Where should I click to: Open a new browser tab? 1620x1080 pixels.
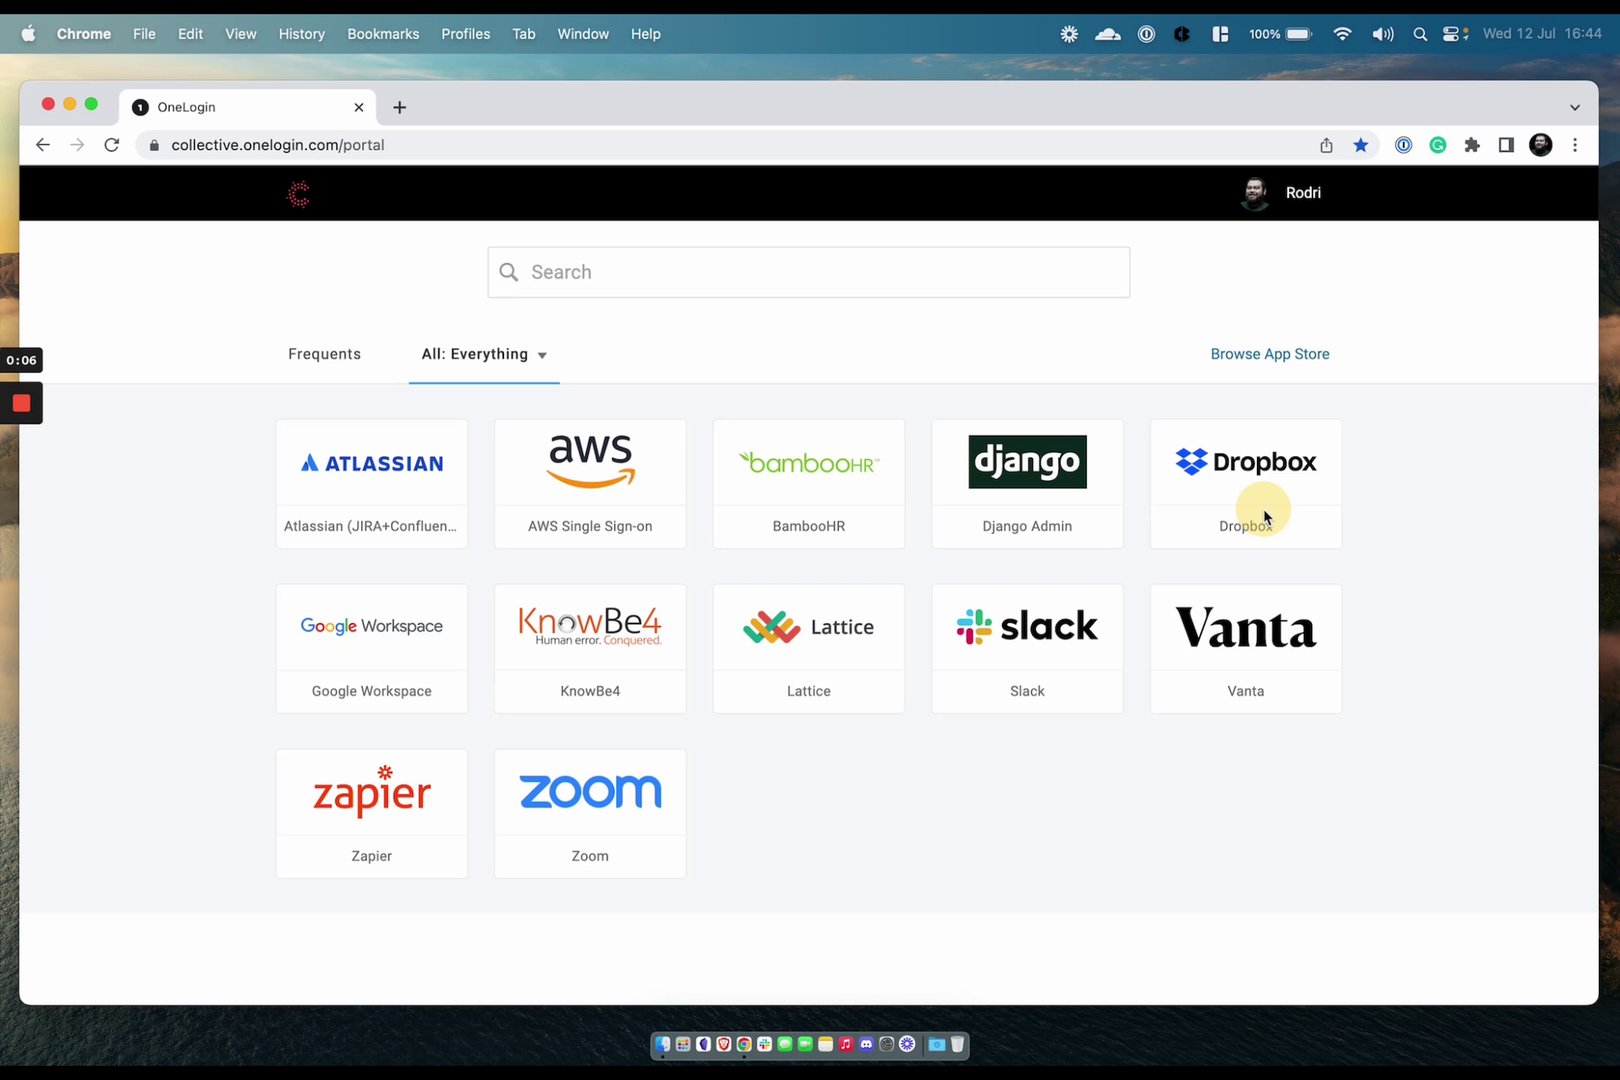pyautogui.click(x=399, y=107)
